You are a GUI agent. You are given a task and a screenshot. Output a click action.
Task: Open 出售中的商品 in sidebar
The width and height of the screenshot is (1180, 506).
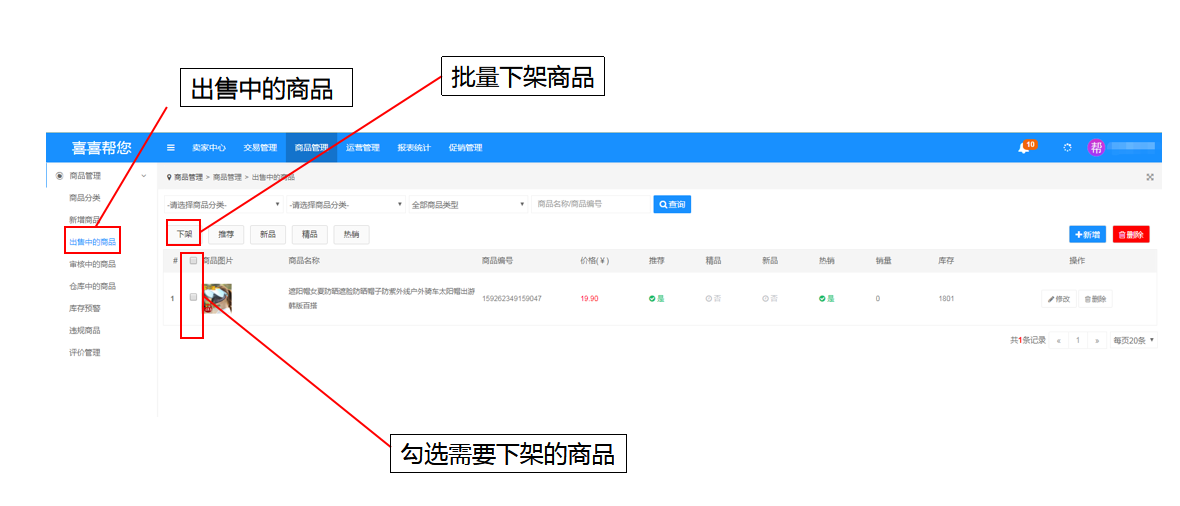(92, 242)
